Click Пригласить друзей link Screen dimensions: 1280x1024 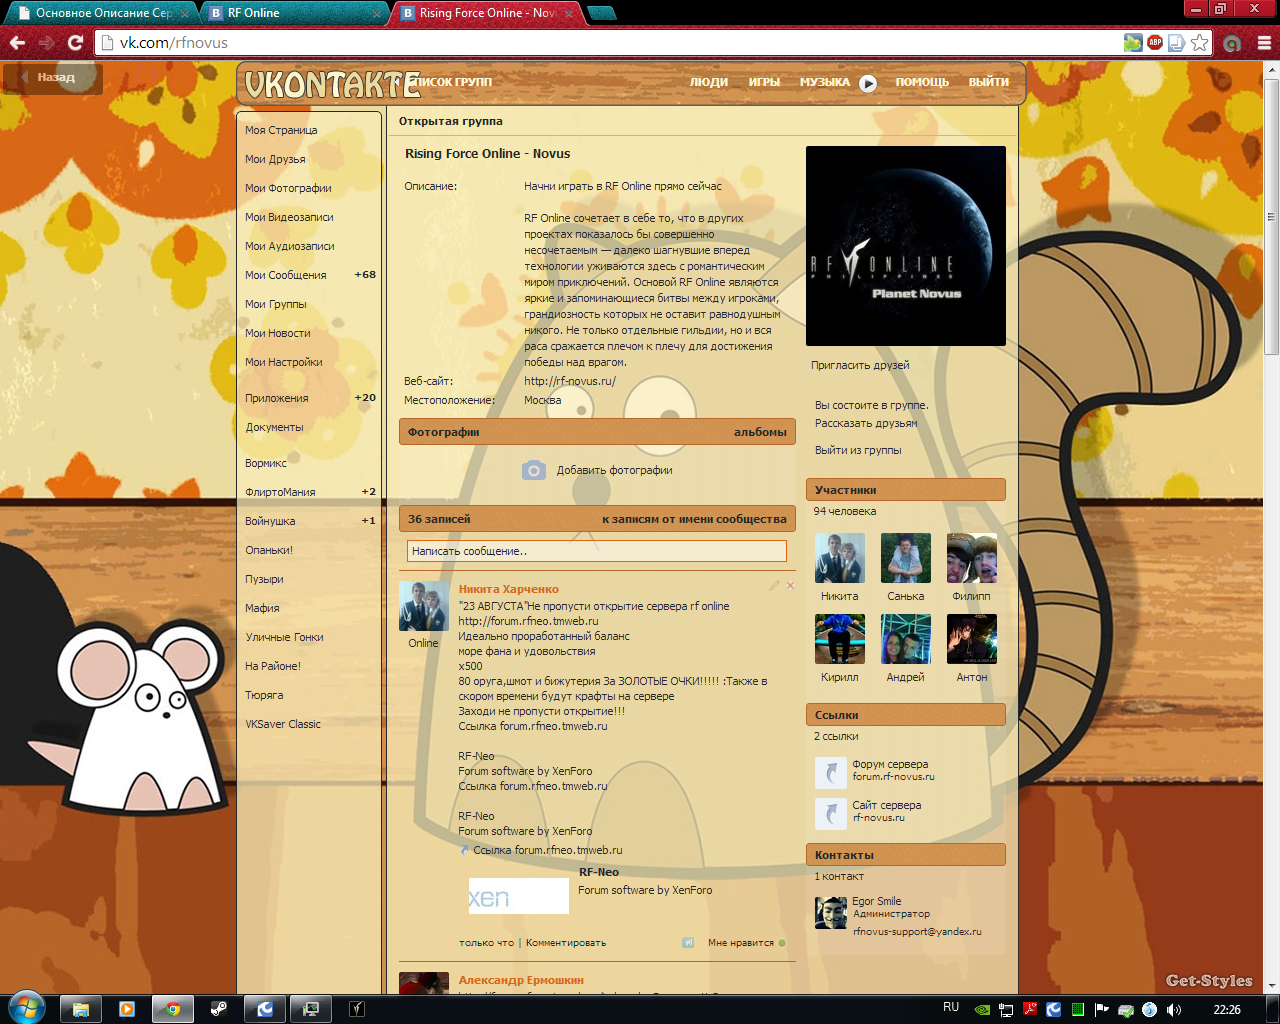pyautogui.click(x=860, y=365)
